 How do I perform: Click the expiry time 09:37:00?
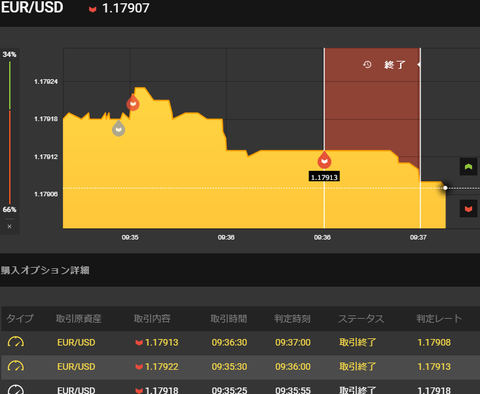tap(293, 342)
